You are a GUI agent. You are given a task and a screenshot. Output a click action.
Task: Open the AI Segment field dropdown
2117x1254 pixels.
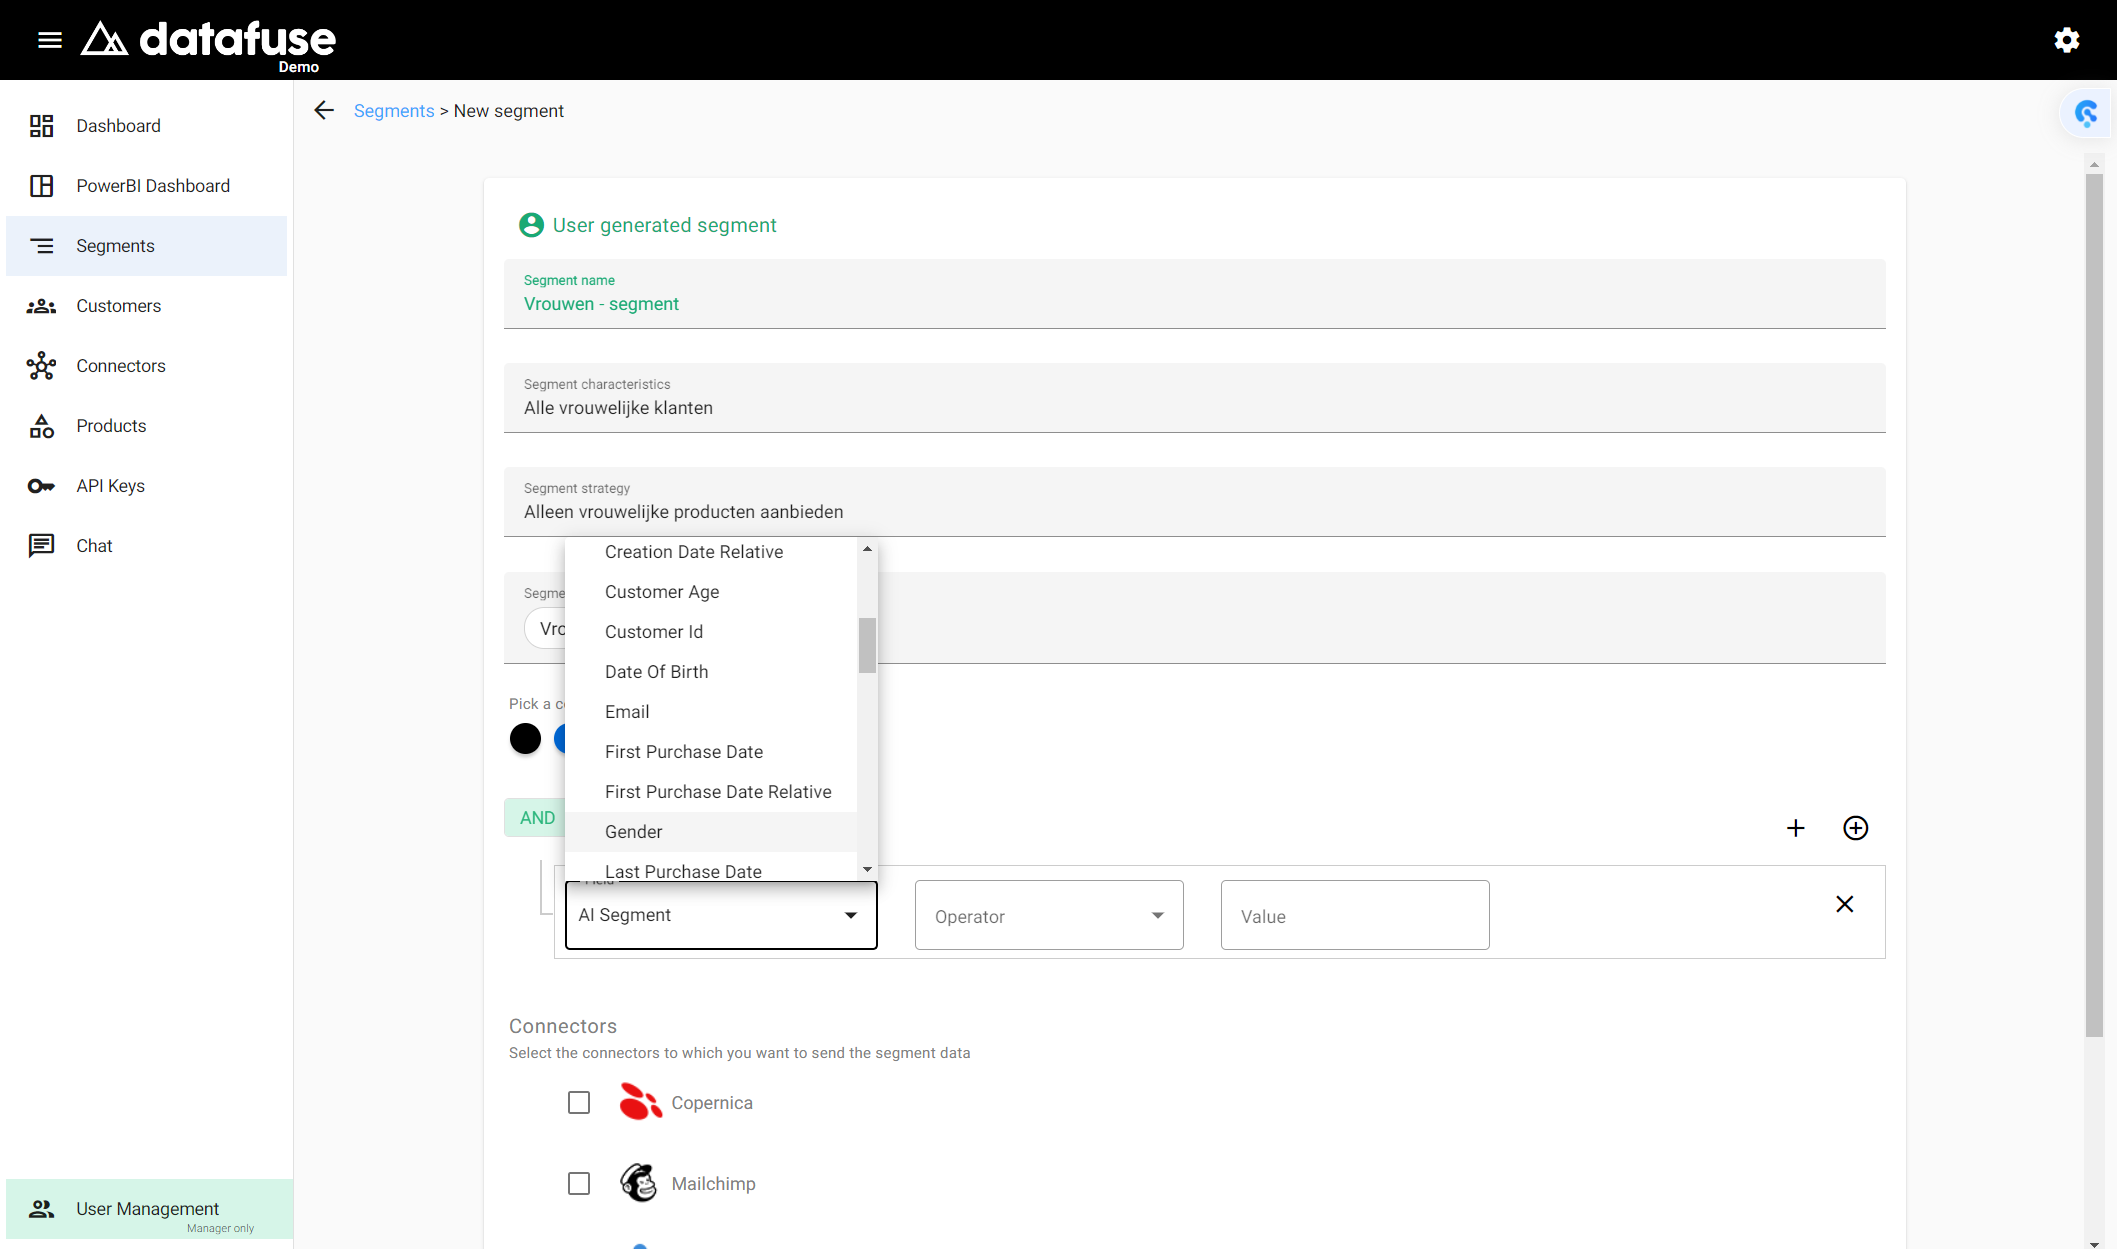[721, 915]
